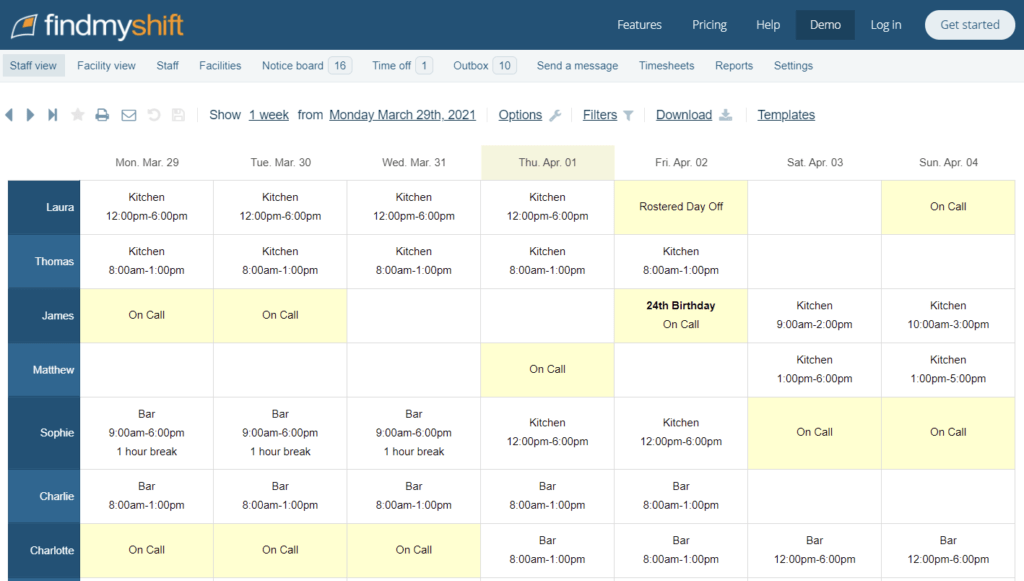
Task: Click the download arrow icon
Action: 726,115
